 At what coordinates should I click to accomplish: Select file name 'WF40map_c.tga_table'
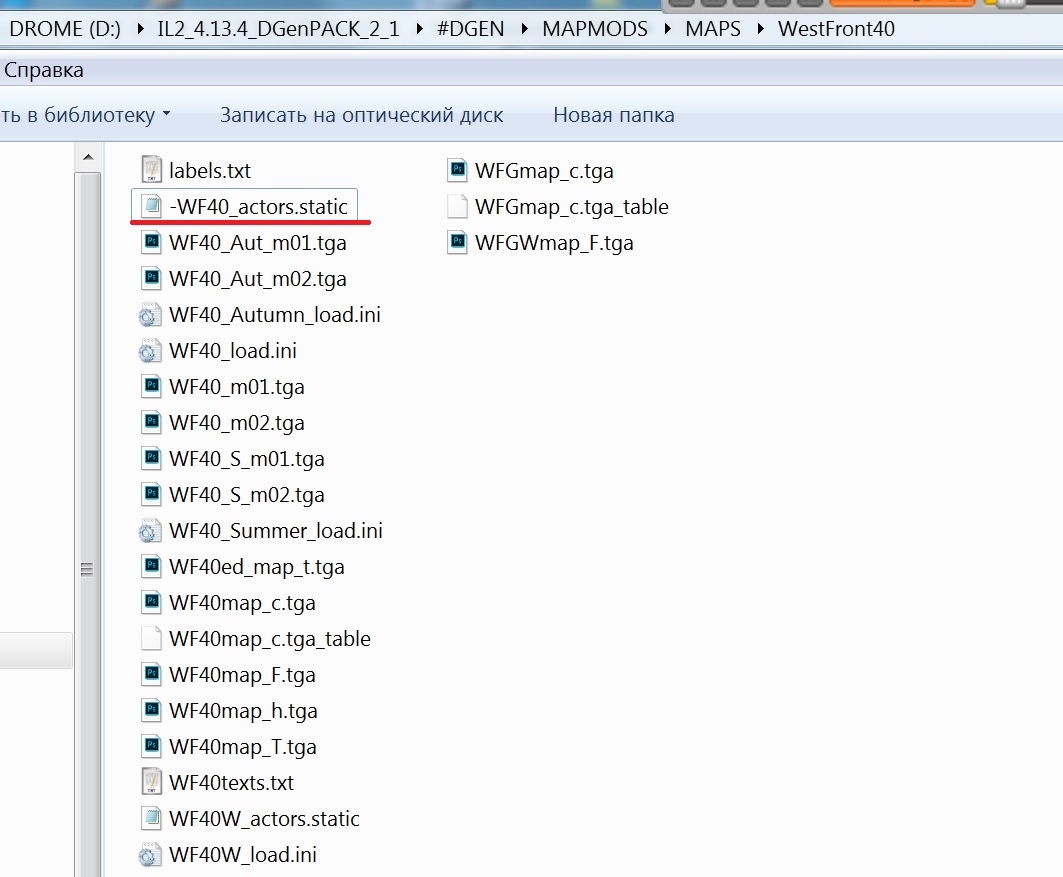(270, 639)
